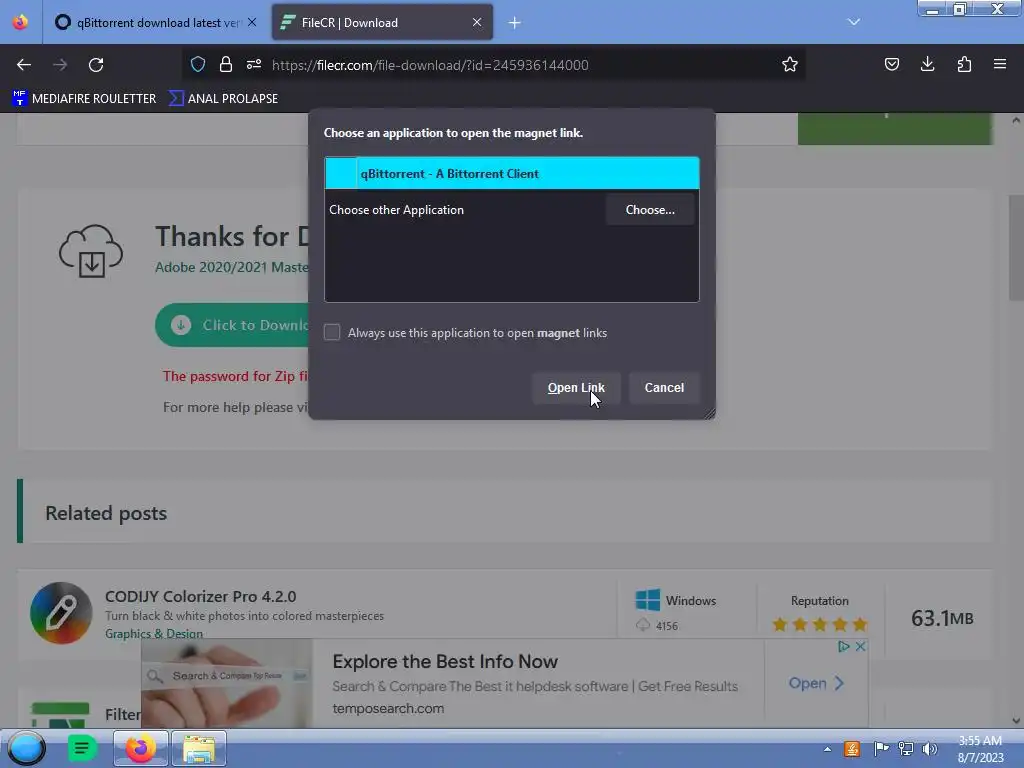This screenshot has height=768, width=1024.
Task: Click the CODIJY Colorizer app icon
Action: point(61,613)
